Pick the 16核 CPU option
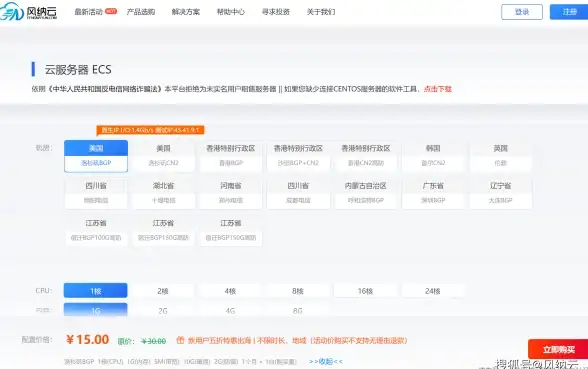The height and width of the screenshot is (369, 588). point(365,291)
